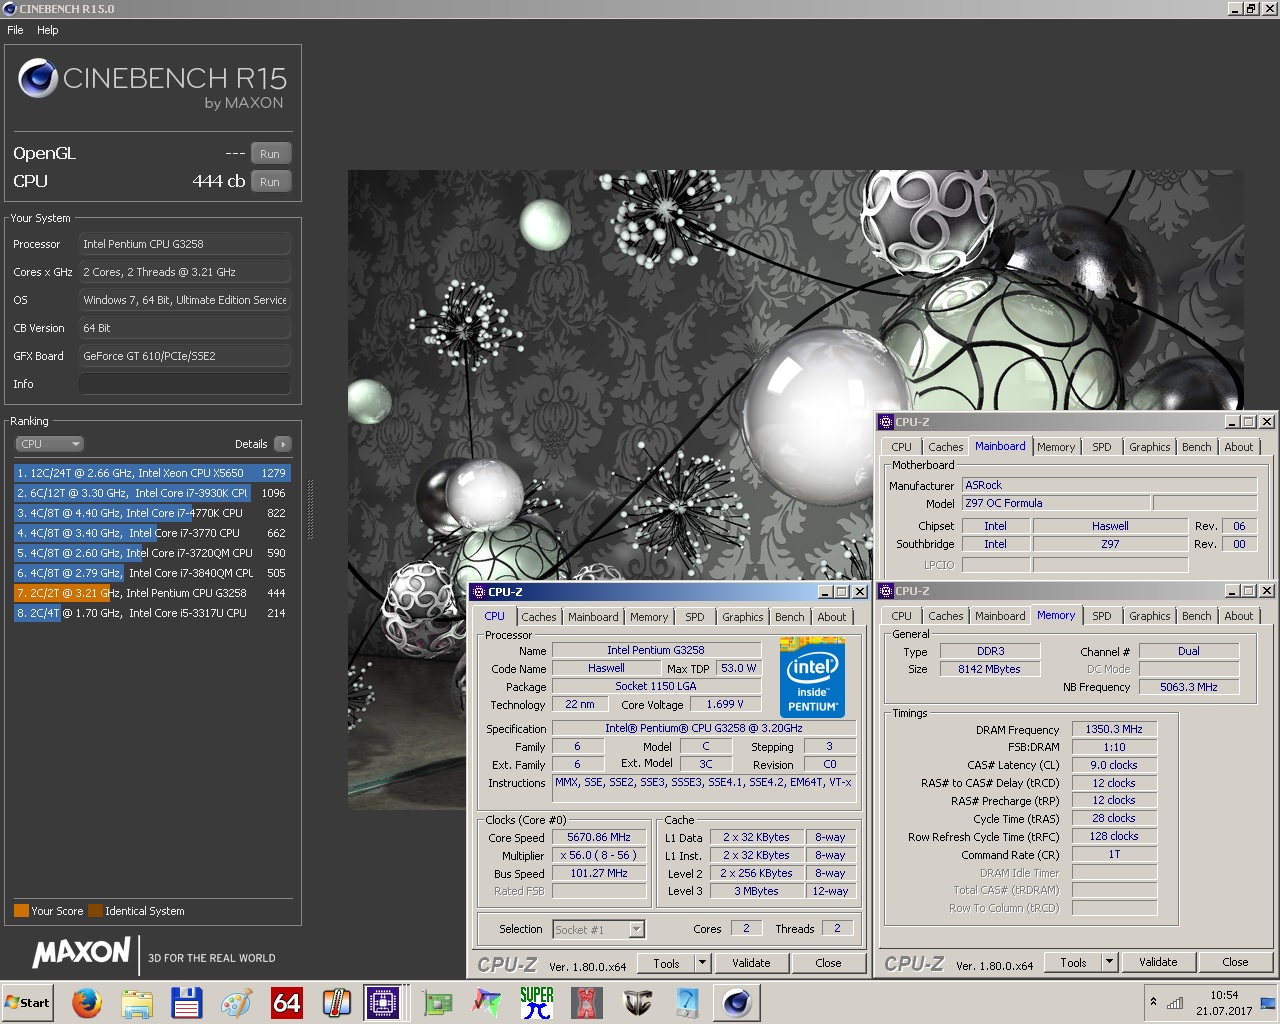Screen dimensions: 1280x1024
Task: Click Close button in CPU-Z Memory window
Action: [1235, 962]
